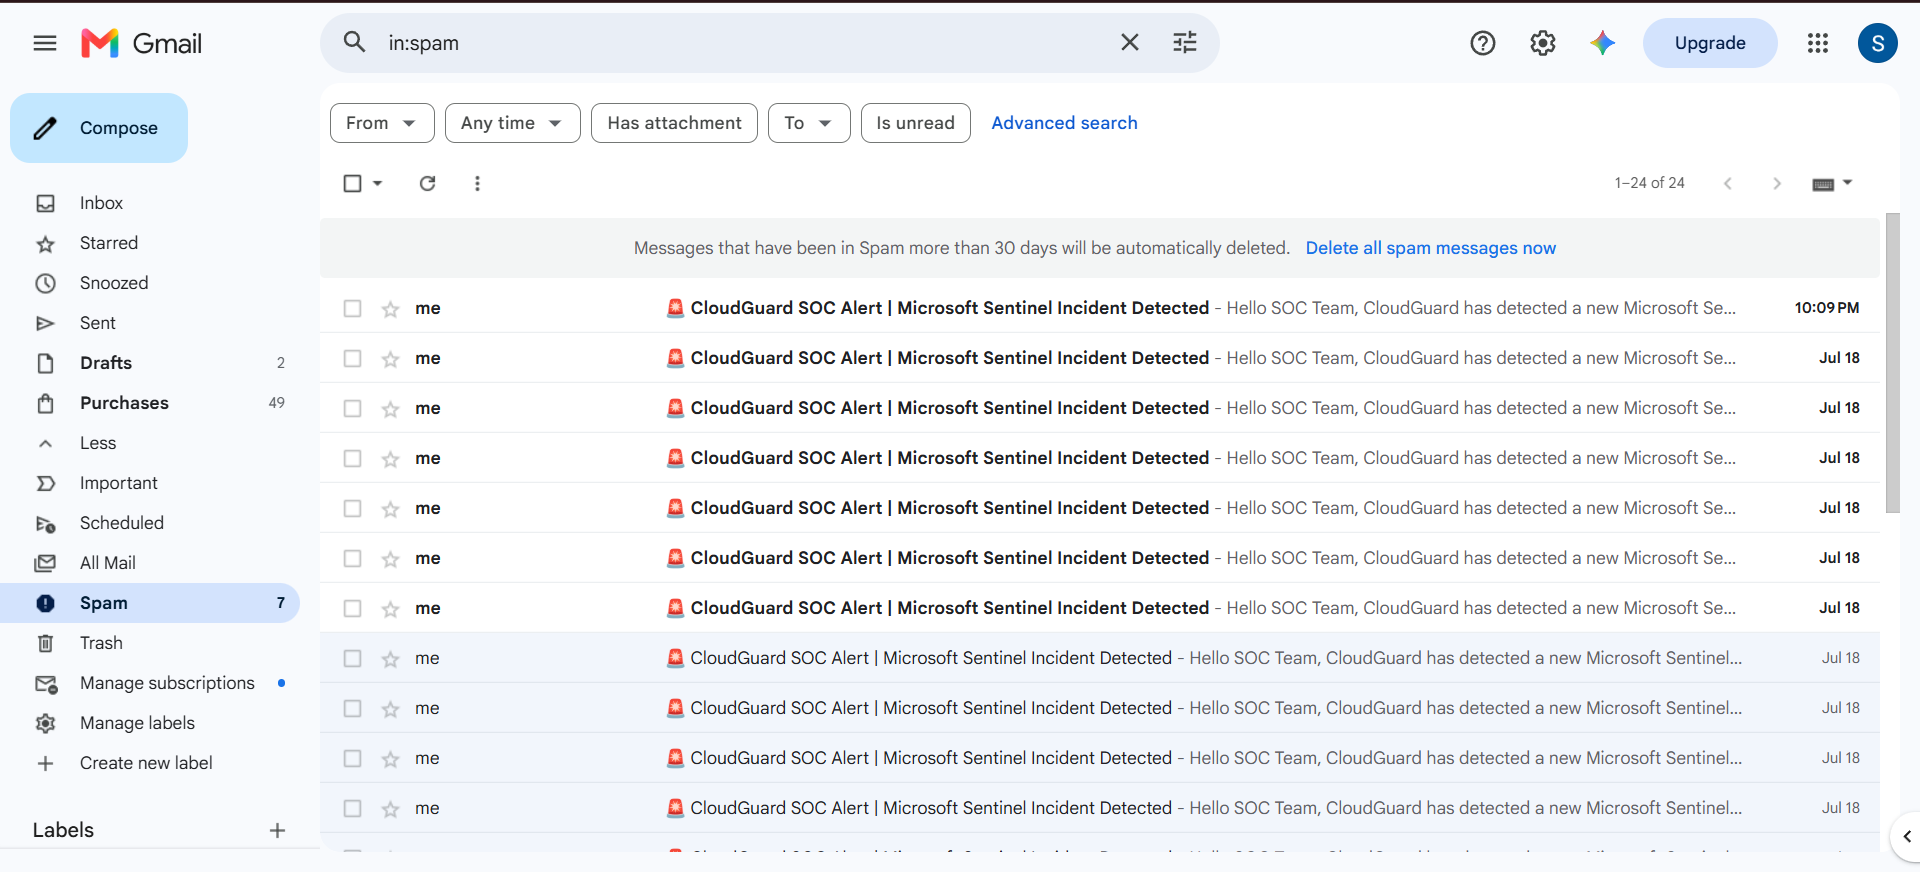
Task: Go to the previous results page
Action: click(x=1728, y=183)
